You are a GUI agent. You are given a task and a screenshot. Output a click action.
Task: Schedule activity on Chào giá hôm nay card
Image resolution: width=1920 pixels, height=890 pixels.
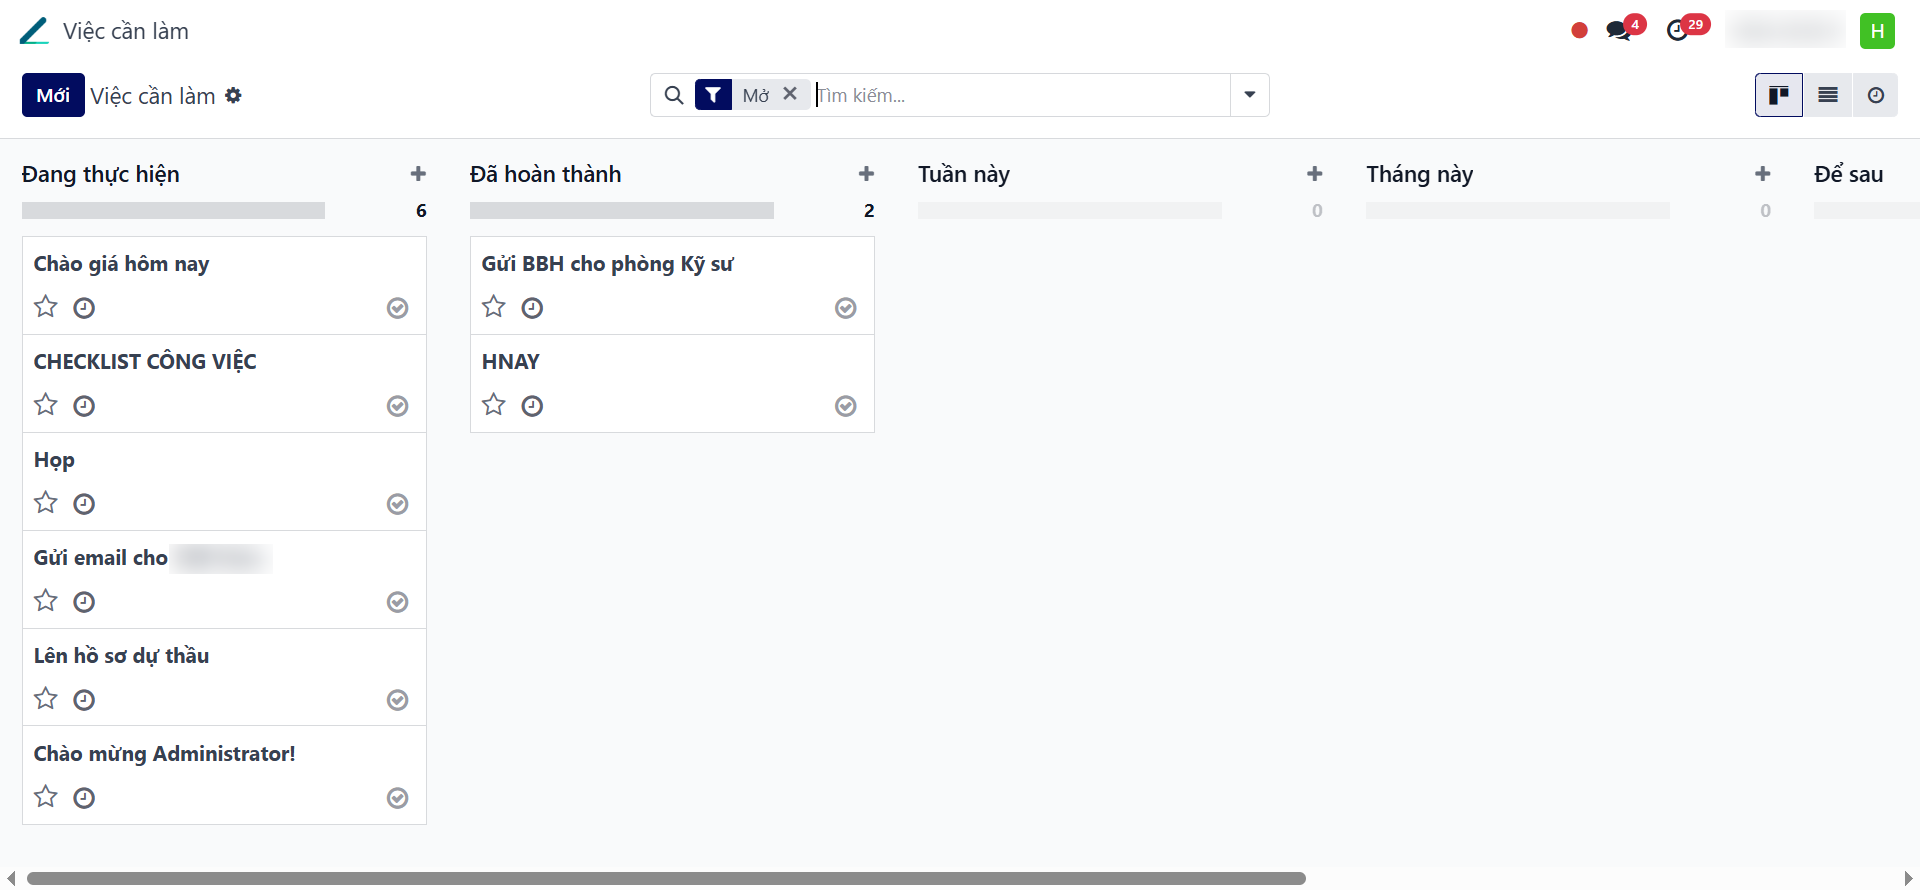84,308
